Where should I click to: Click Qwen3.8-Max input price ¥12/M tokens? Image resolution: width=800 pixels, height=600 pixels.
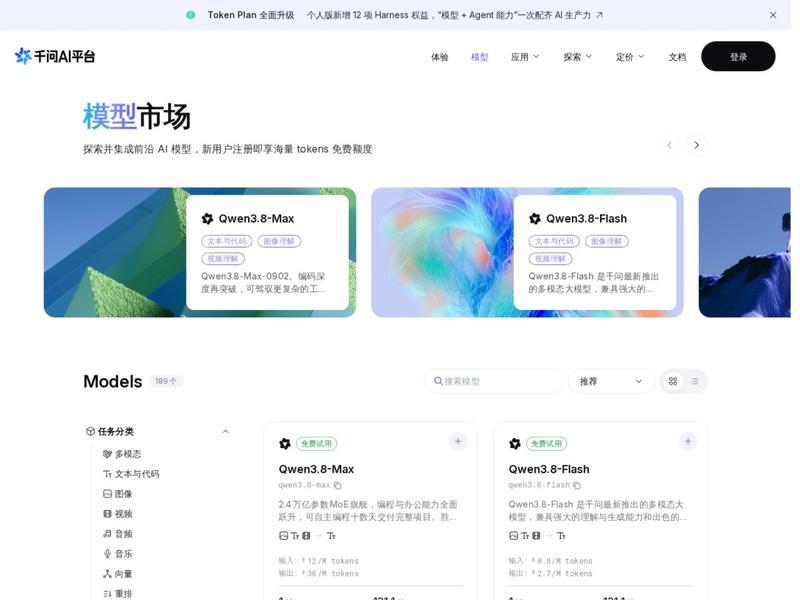point(318,561)
